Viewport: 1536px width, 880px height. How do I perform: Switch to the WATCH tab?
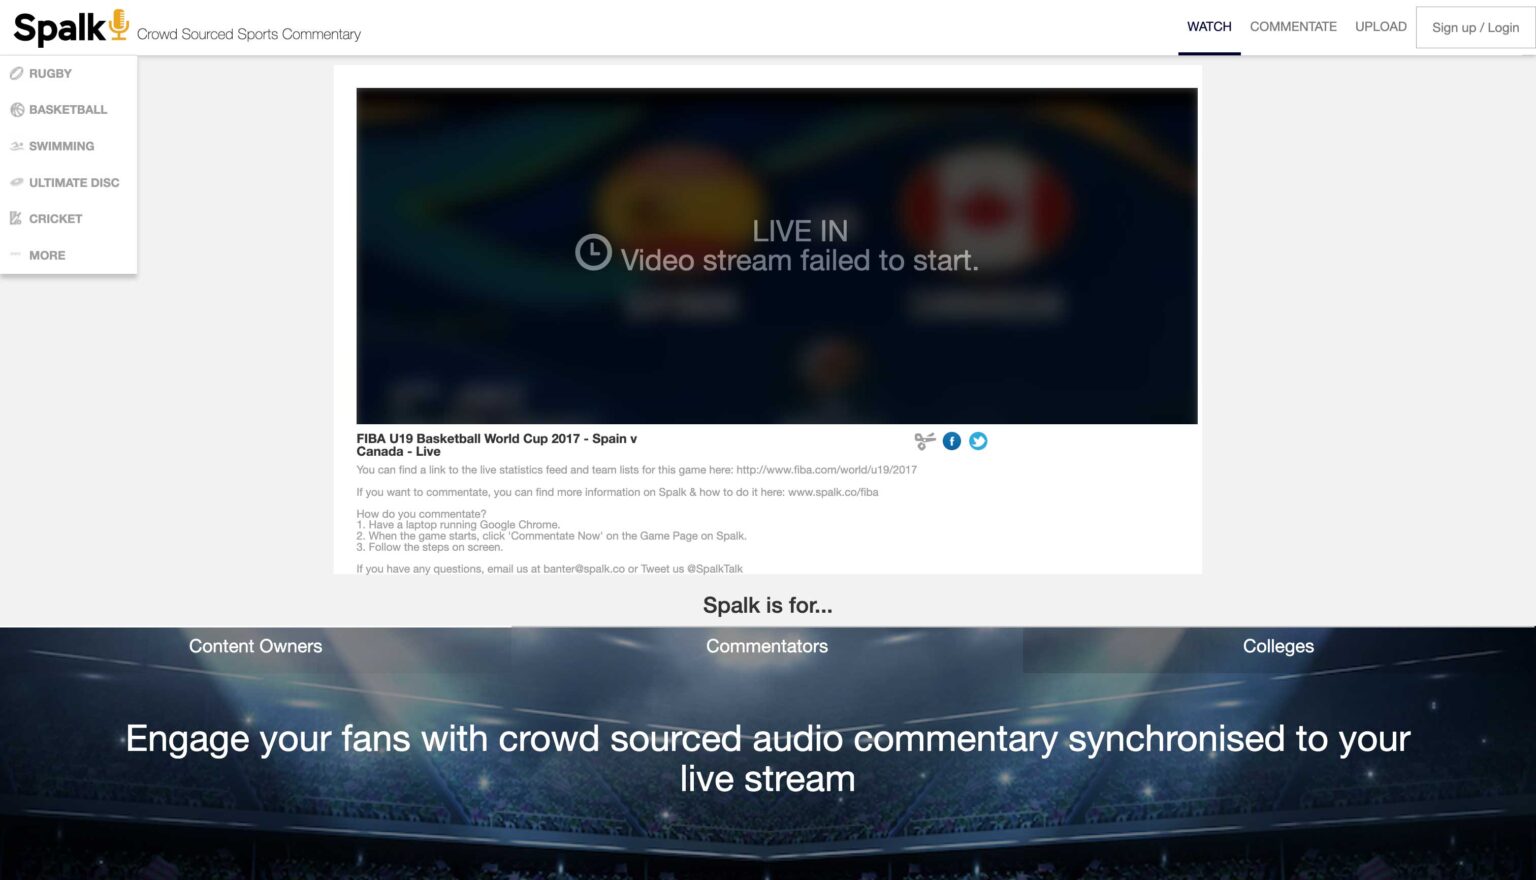click(1209, 27)
